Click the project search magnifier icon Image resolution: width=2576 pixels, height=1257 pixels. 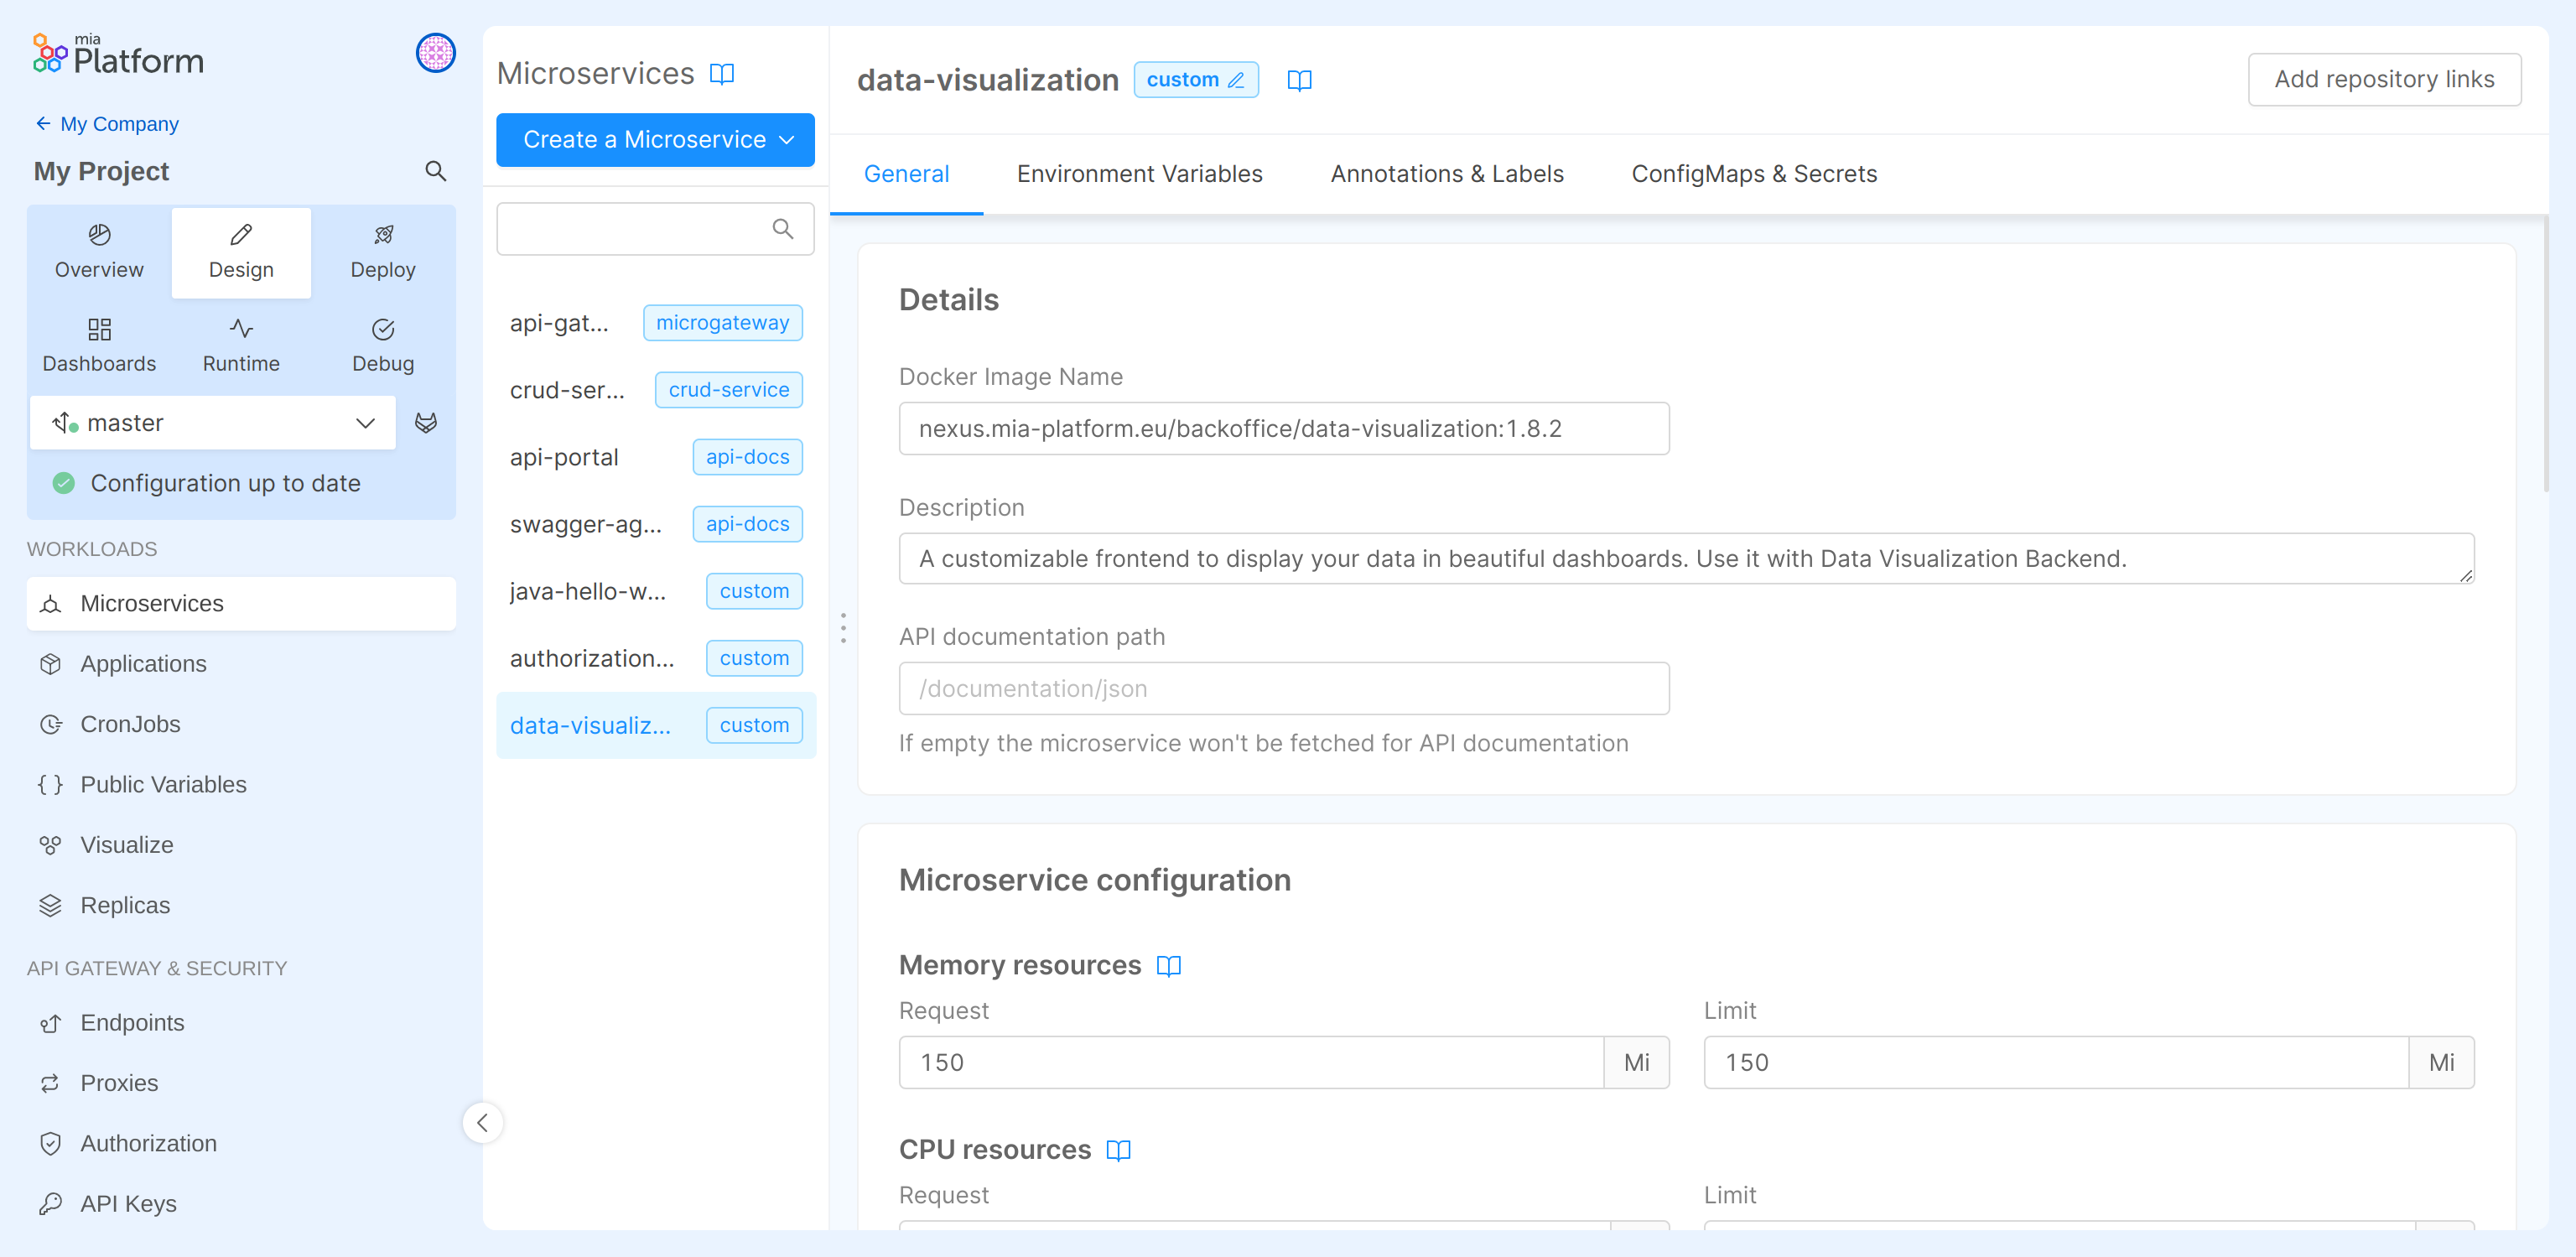(x=435, y=171)
